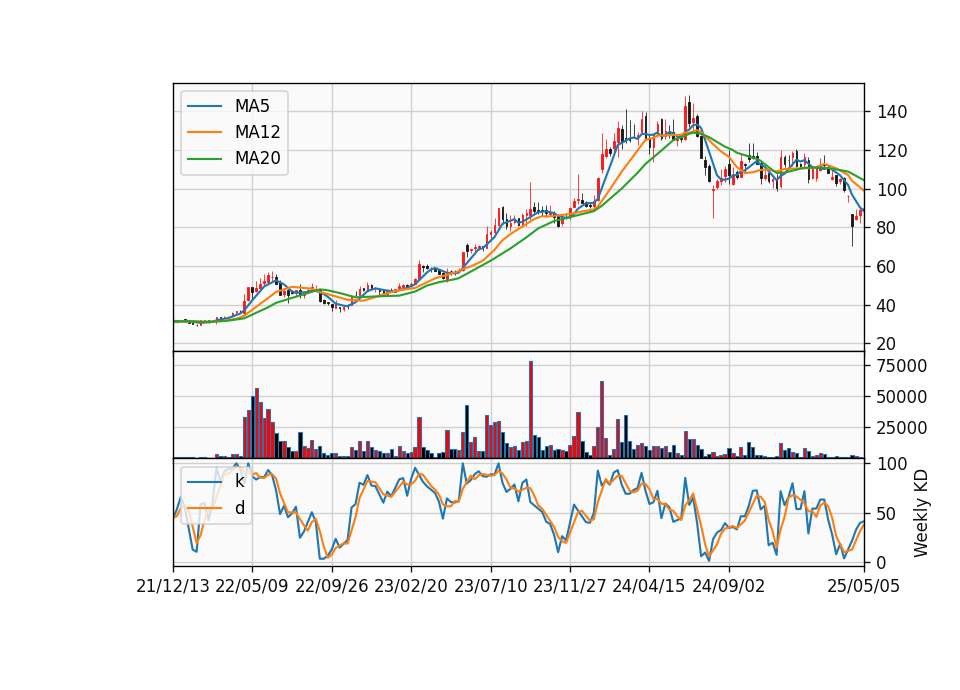This screenshot has width=960, height=690.
Task: Click the MA12 legend label
Action: pyautogui.click(x=257, y=132)
